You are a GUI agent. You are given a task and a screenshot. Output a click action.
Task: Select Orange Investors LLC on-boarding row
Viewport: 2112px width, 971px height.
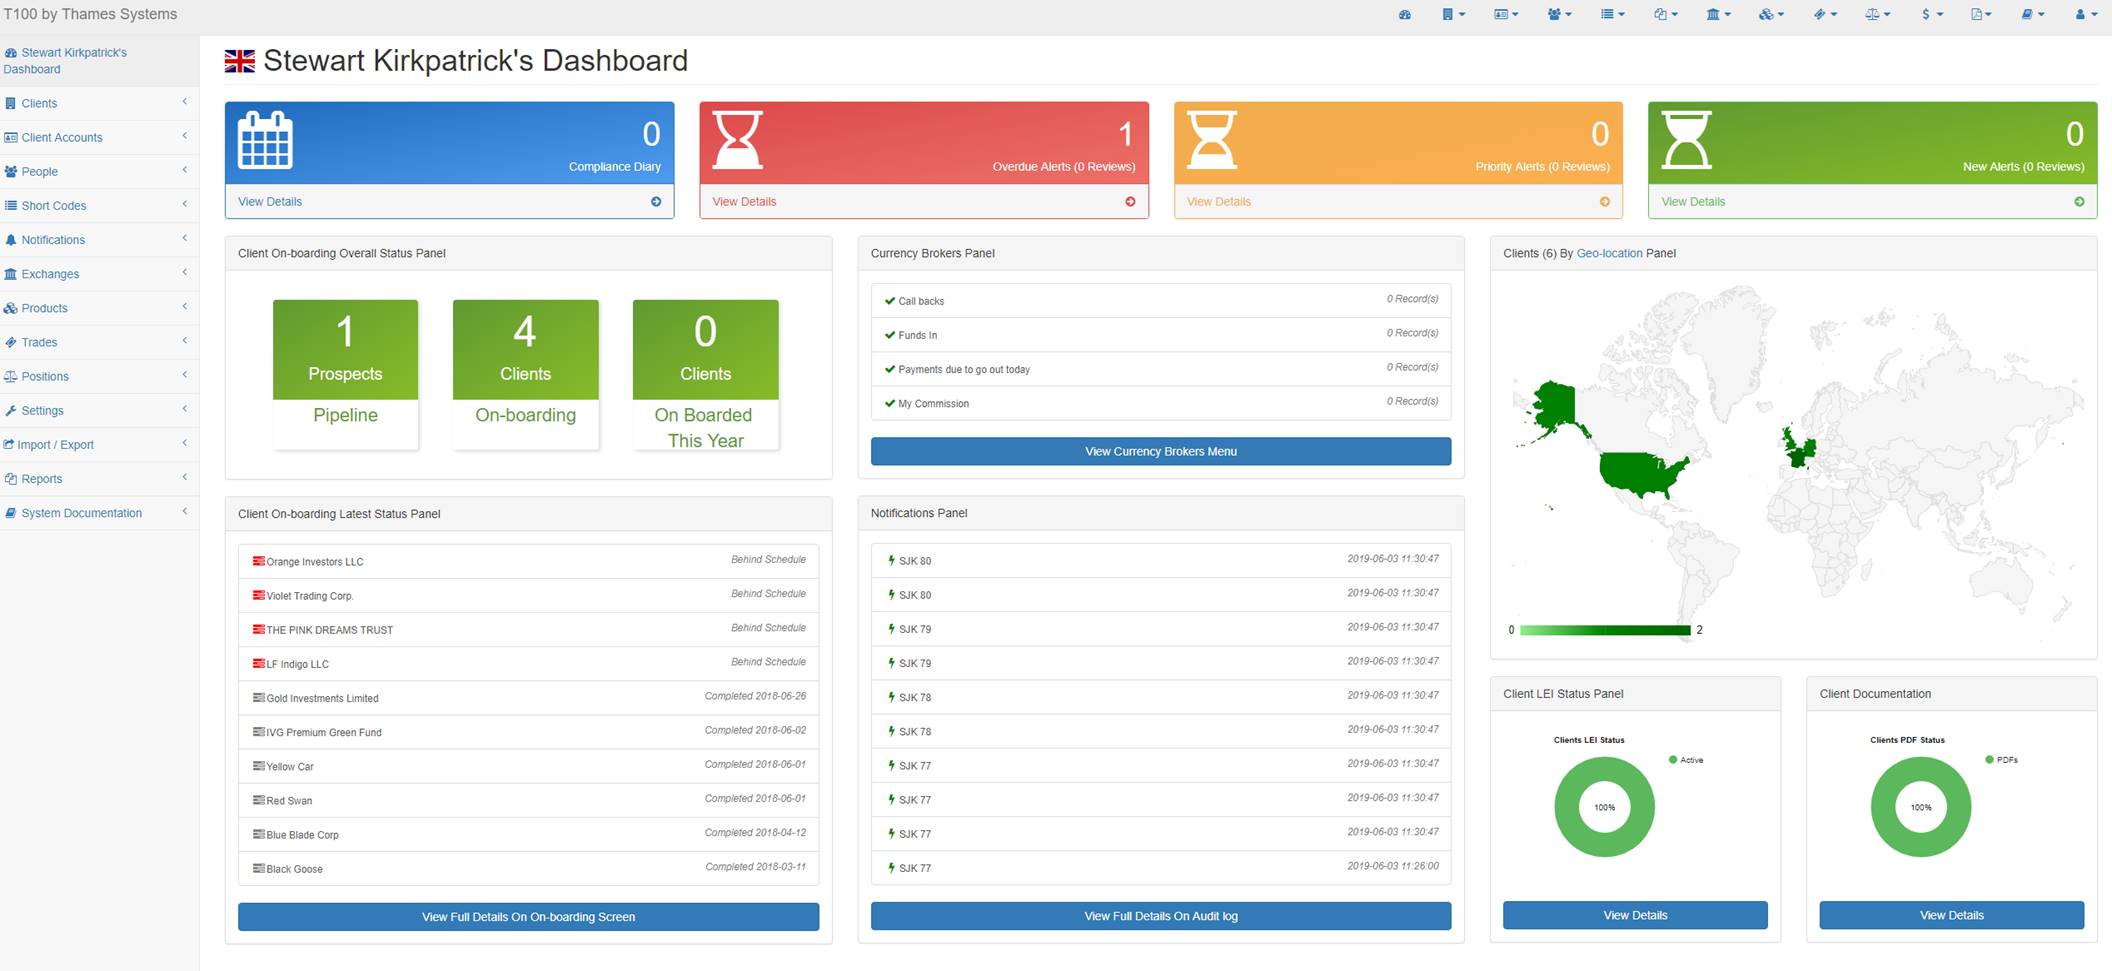point(315,562)
